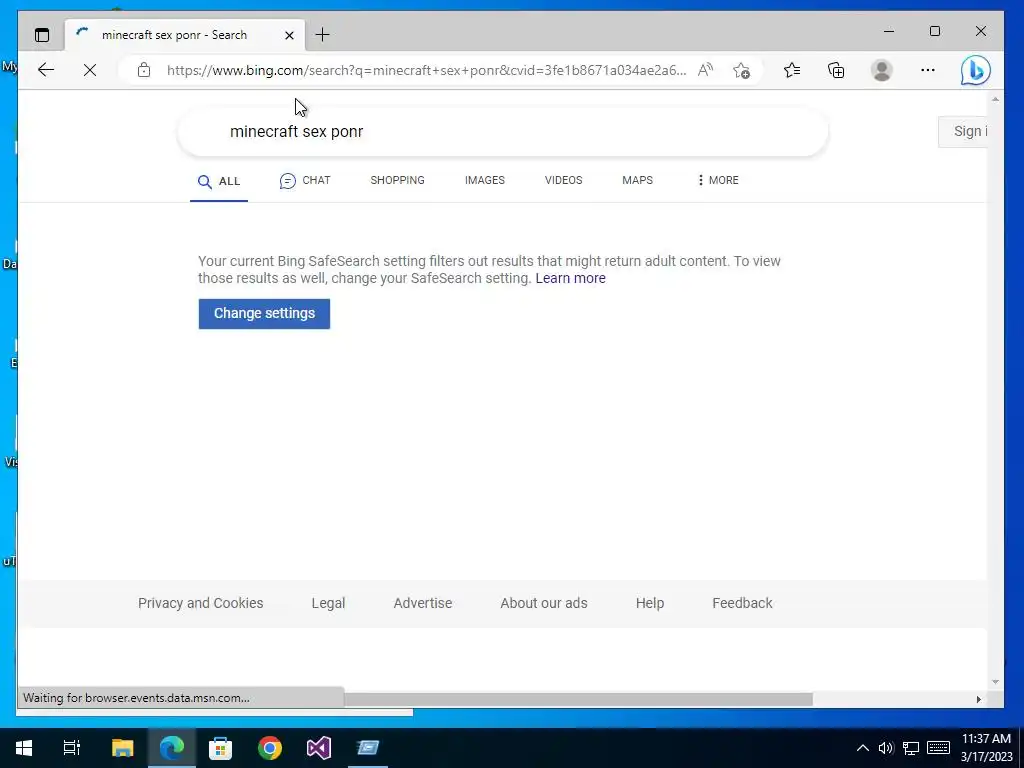1024x768 pixels.
Task: Maximize the Edge browser window
Action: click(935, 31)
